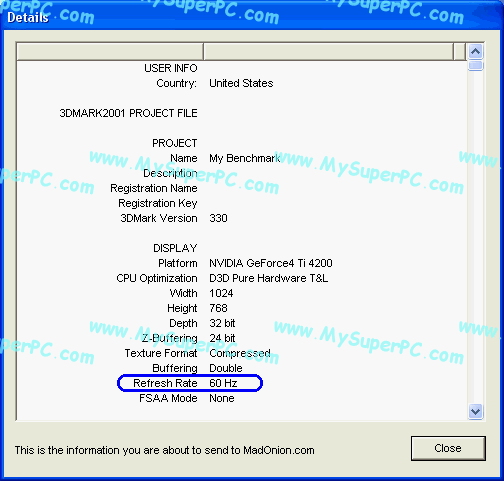504x481 pixels.
Task: Select the Name My Benchmark row
Action: pos(242,158)
